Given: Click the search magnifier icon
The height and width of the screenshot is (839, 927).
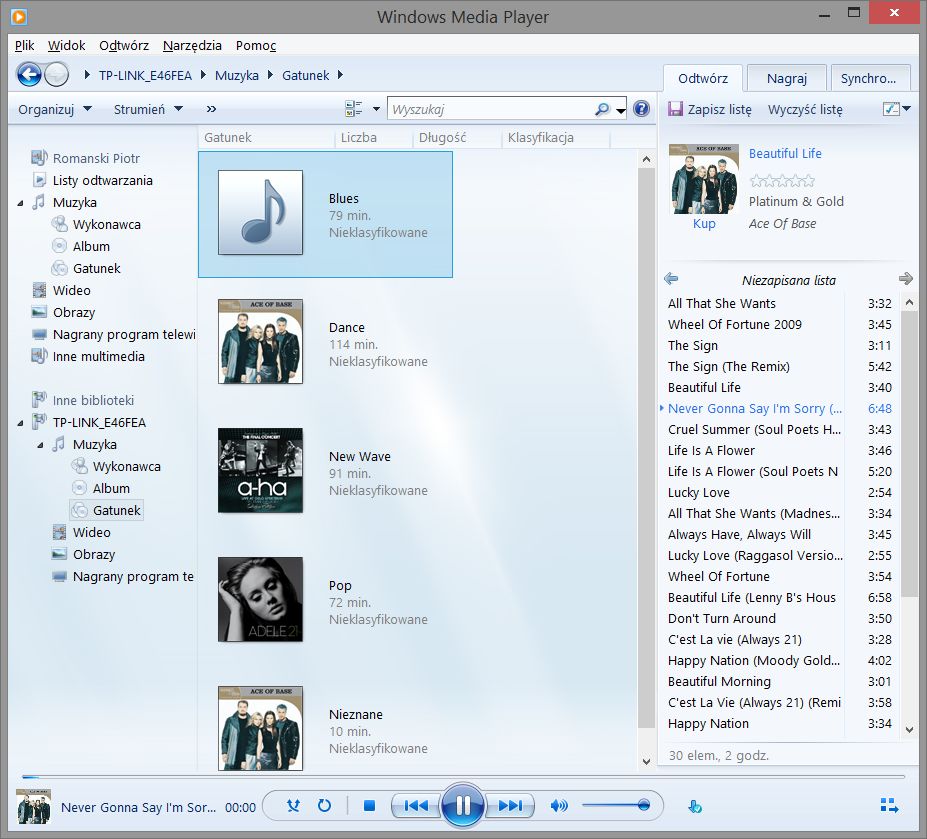Looking at the screenshot, I should (602, 109).
